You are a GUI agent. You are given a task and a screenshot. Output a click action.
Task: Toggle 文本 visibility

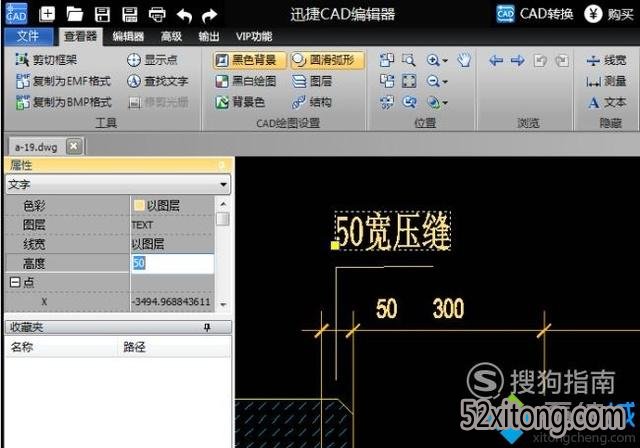[607, 102]
